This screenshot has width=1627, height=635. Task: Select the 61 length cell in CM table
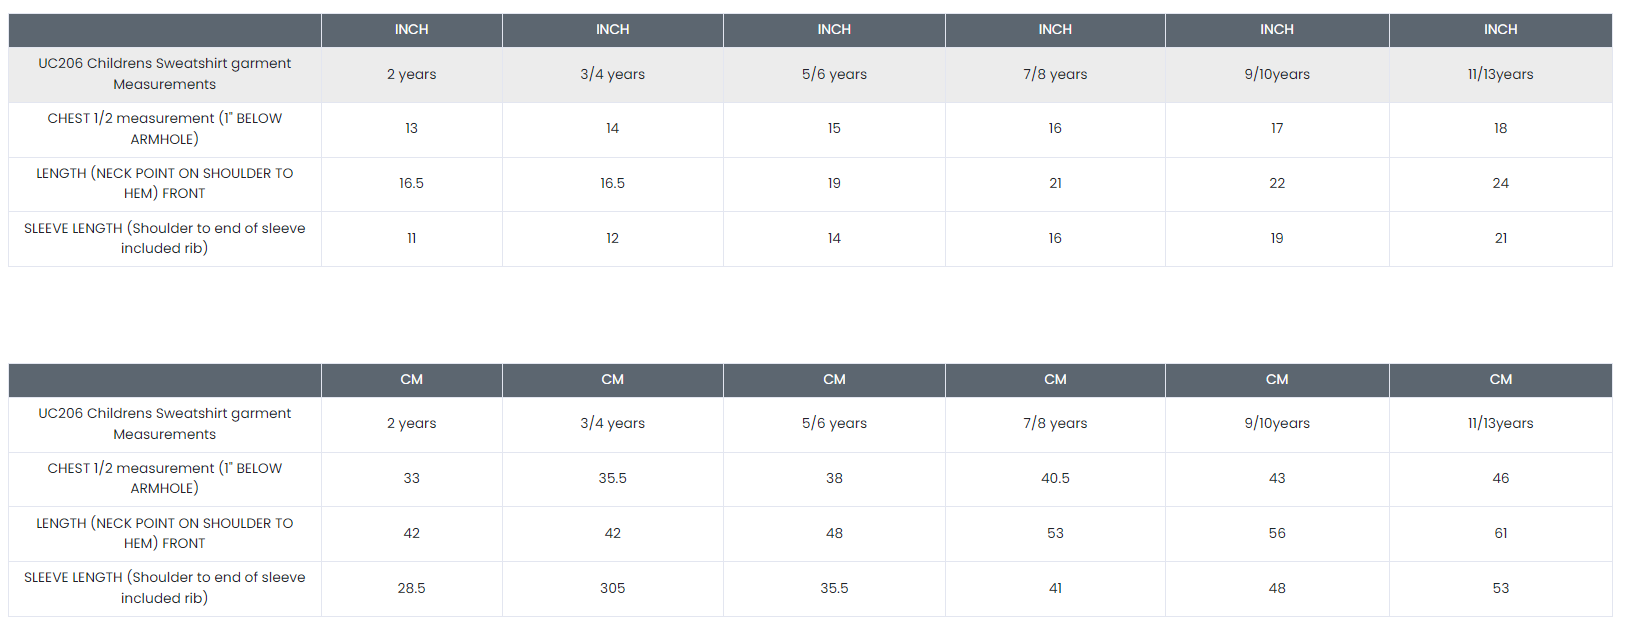pos(1500,533)
